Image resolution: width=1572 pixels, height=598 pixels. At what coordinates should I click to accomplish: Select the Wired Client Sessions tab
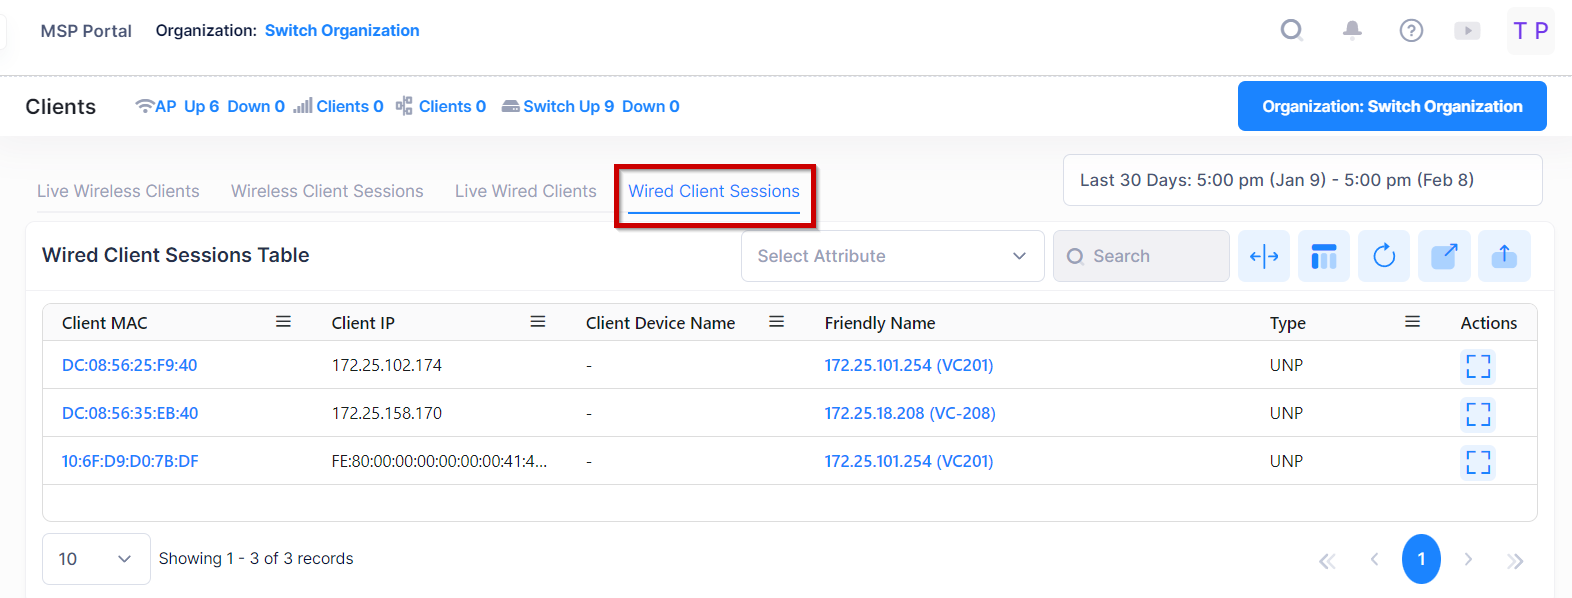click(714, 191)
